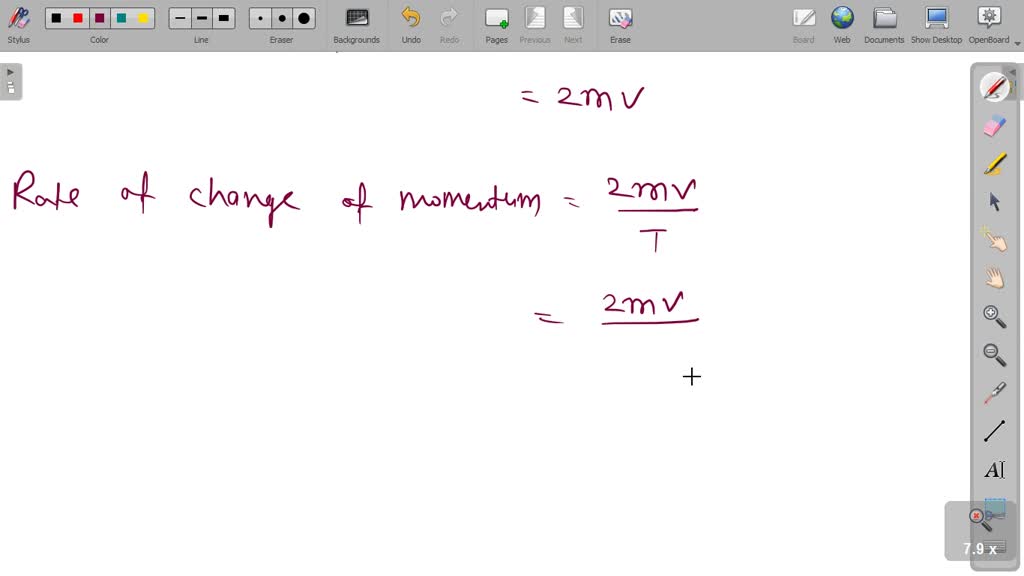The height and width of the screenshot is (576, 1024).
Task: Open the OpenBoard menu
Action: [989, 25]
